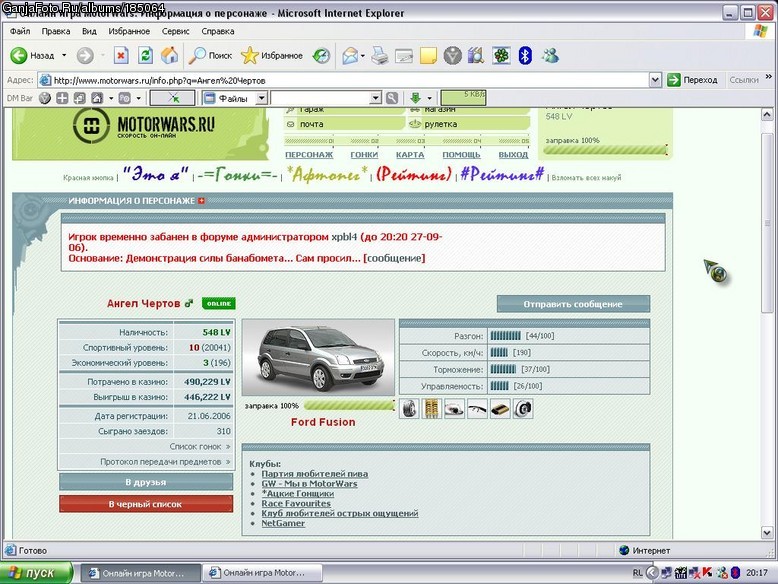This screenshot has width=778, height=584.
Task: Open the ПОМОЩЬ navigation tab
Action: pos(461,155)
